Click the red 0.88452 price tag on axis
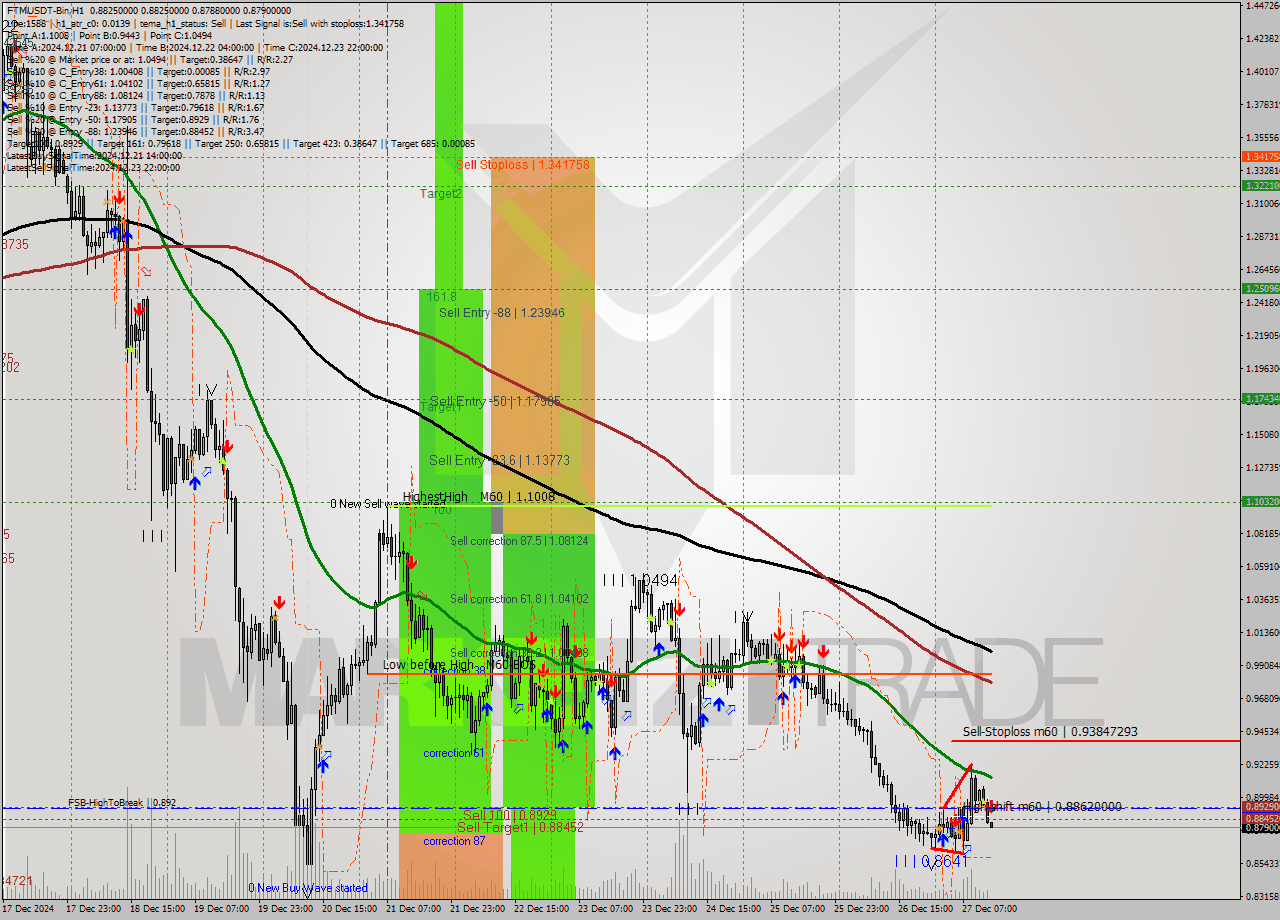 tap(1260, 818)
